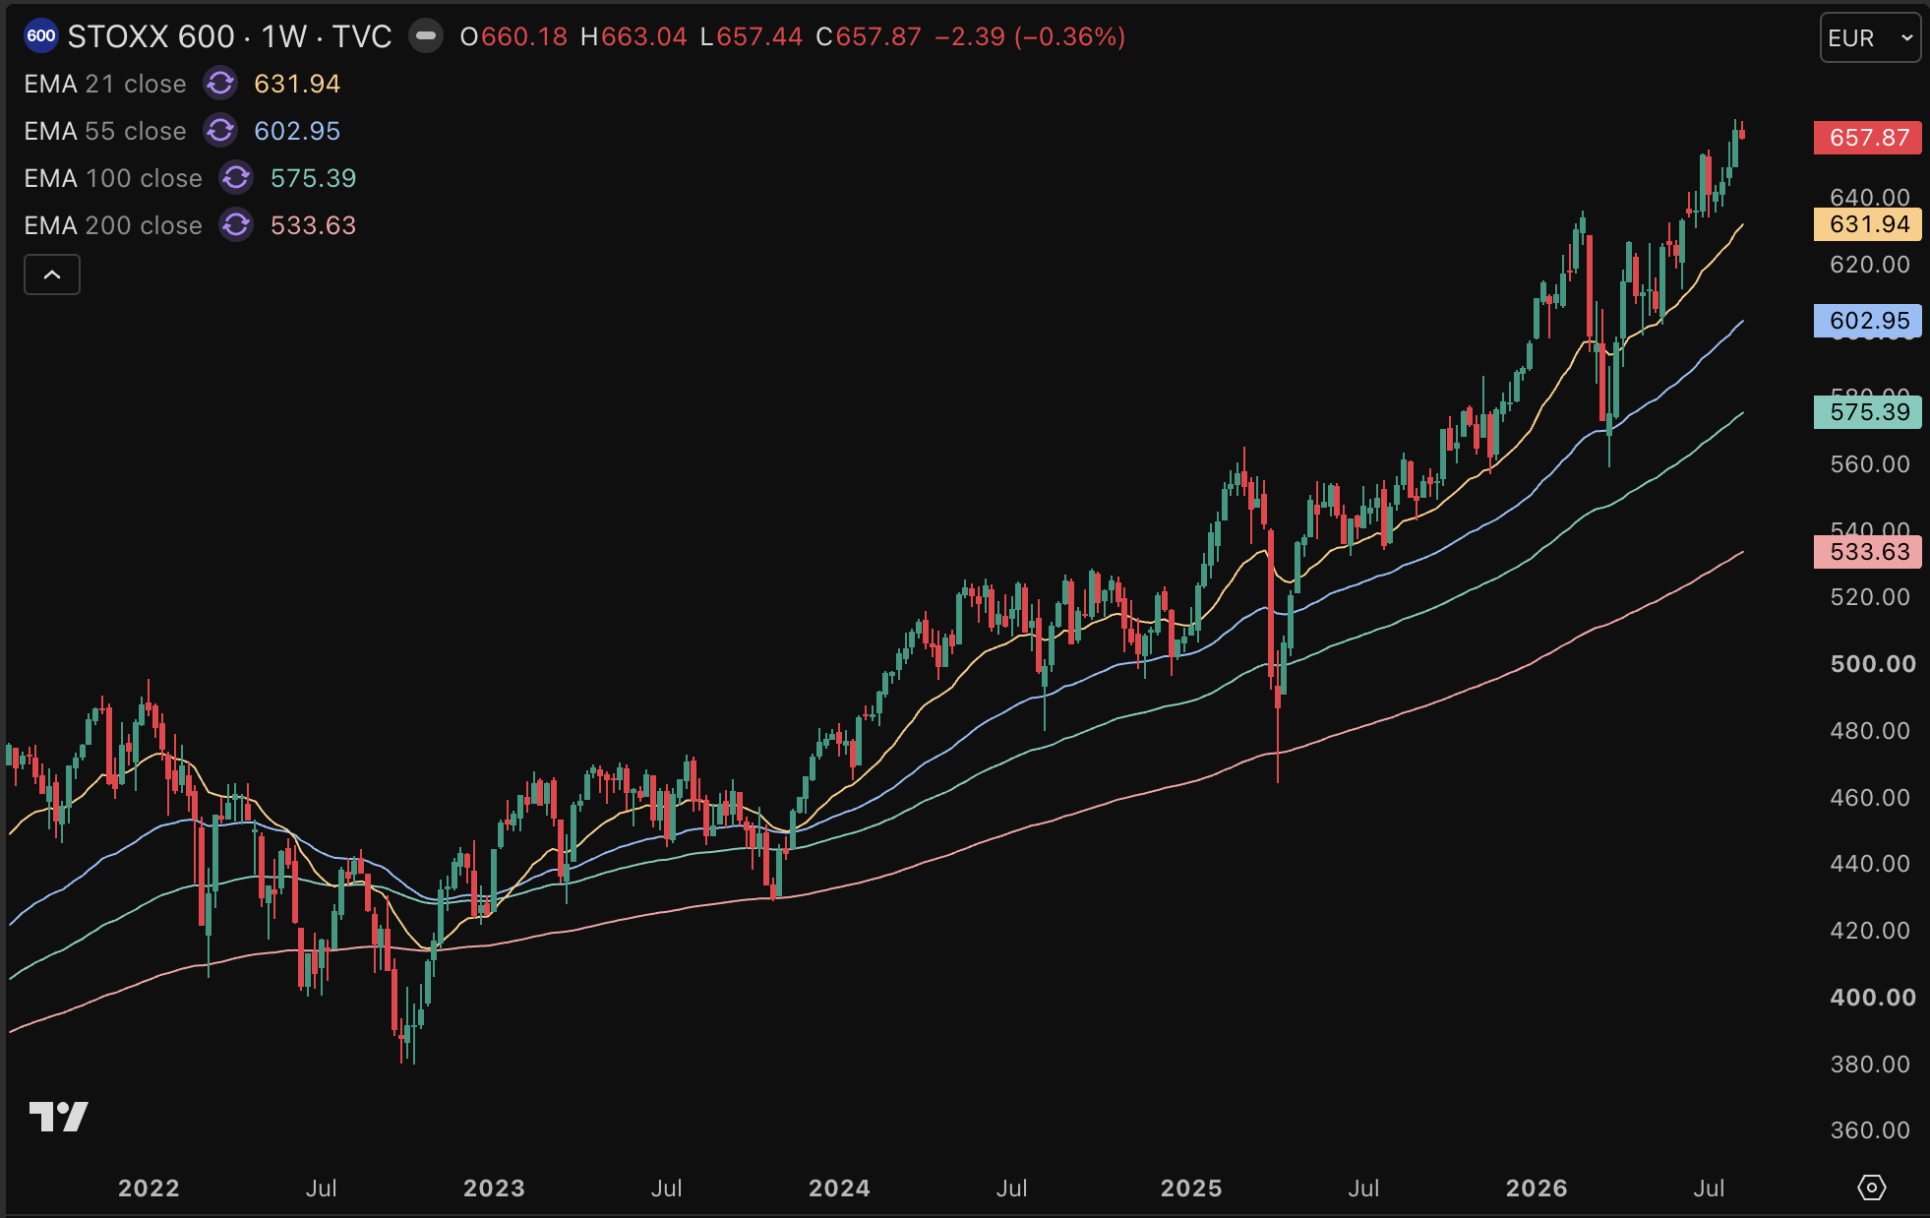Image resolution: width=1930 pixels, height=1218 pixels.
Task: Click the EMA 21 value 631.94 in legend
Action: pos(297,84)
